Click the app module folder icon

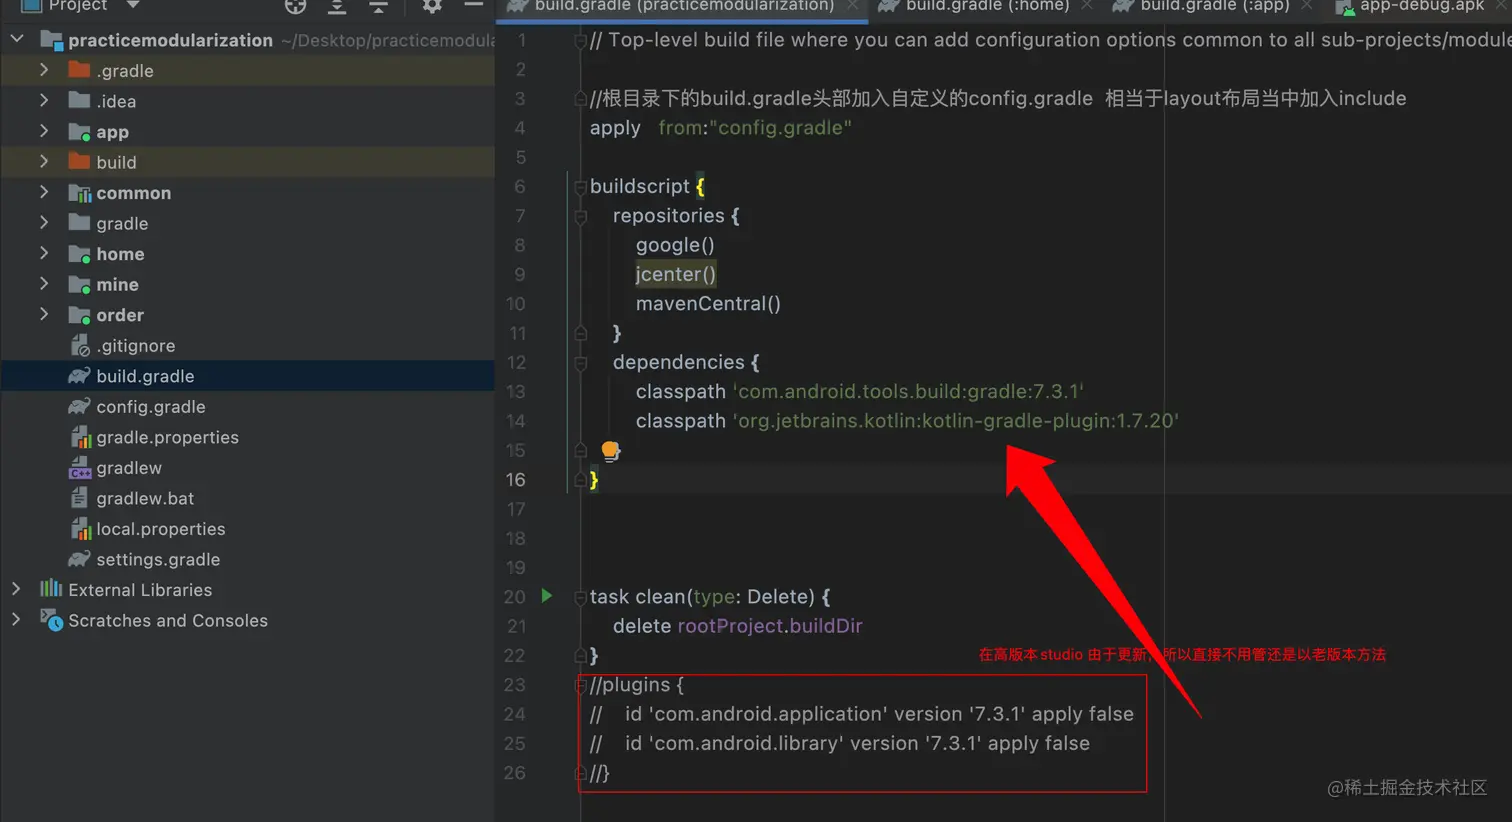point(80,132)
